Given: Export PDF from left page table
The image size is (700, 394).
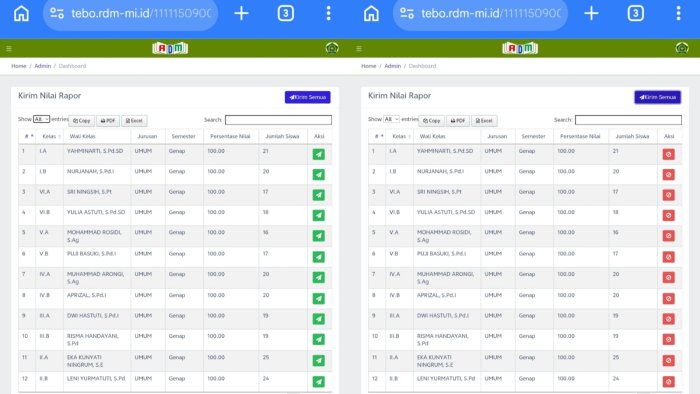Looking at the screenshot, I should [x=108, y=120].
